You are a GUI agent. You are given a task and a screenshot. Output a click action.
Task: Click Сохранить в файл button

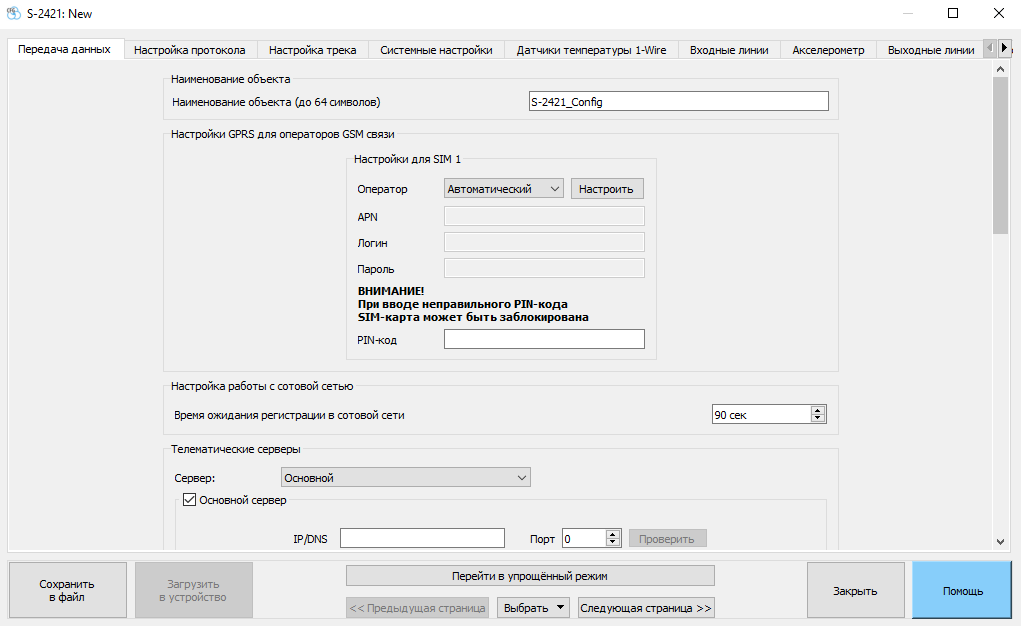tap(67, 590)
